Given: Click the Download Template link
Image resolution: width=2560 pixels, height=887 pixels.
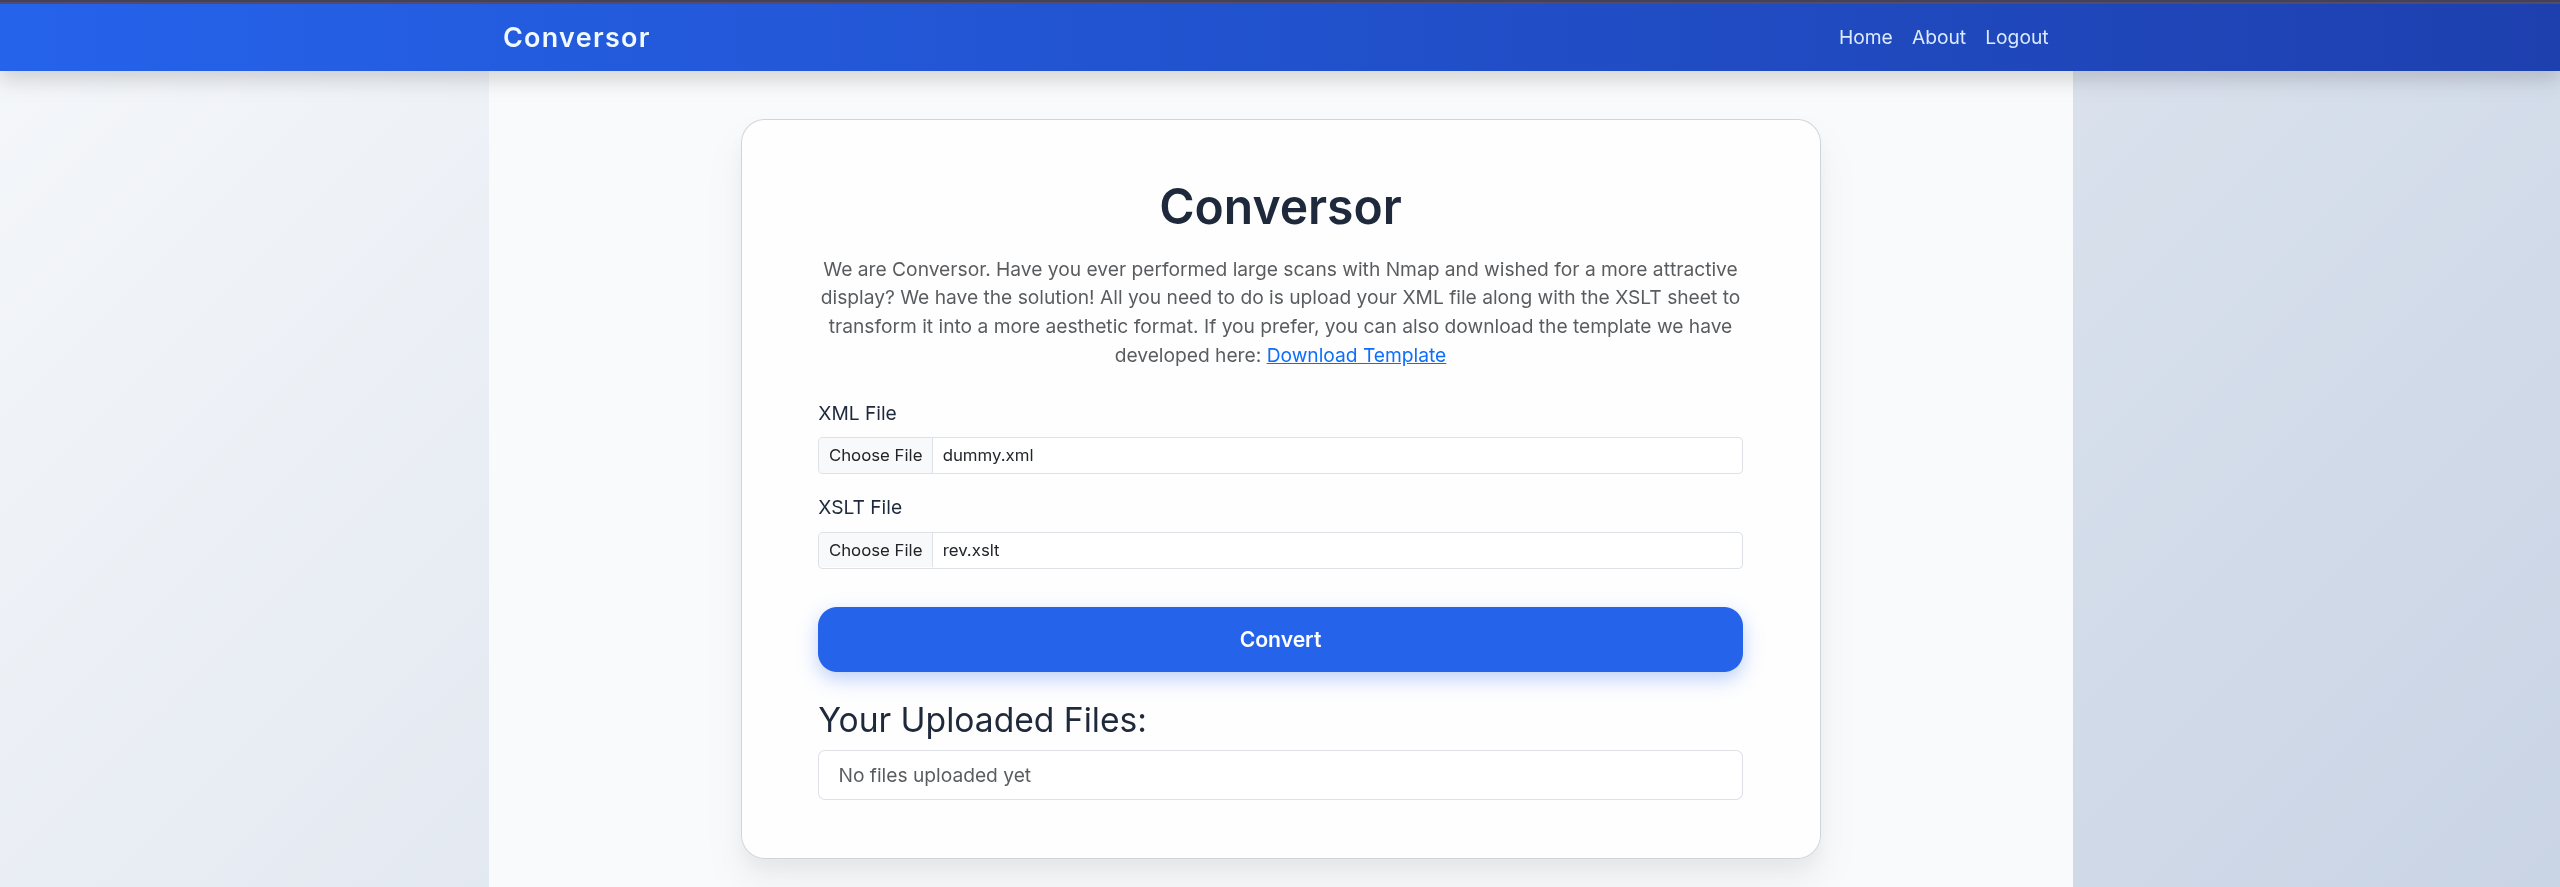Looking at the screenshot, I should (1355, 355).
